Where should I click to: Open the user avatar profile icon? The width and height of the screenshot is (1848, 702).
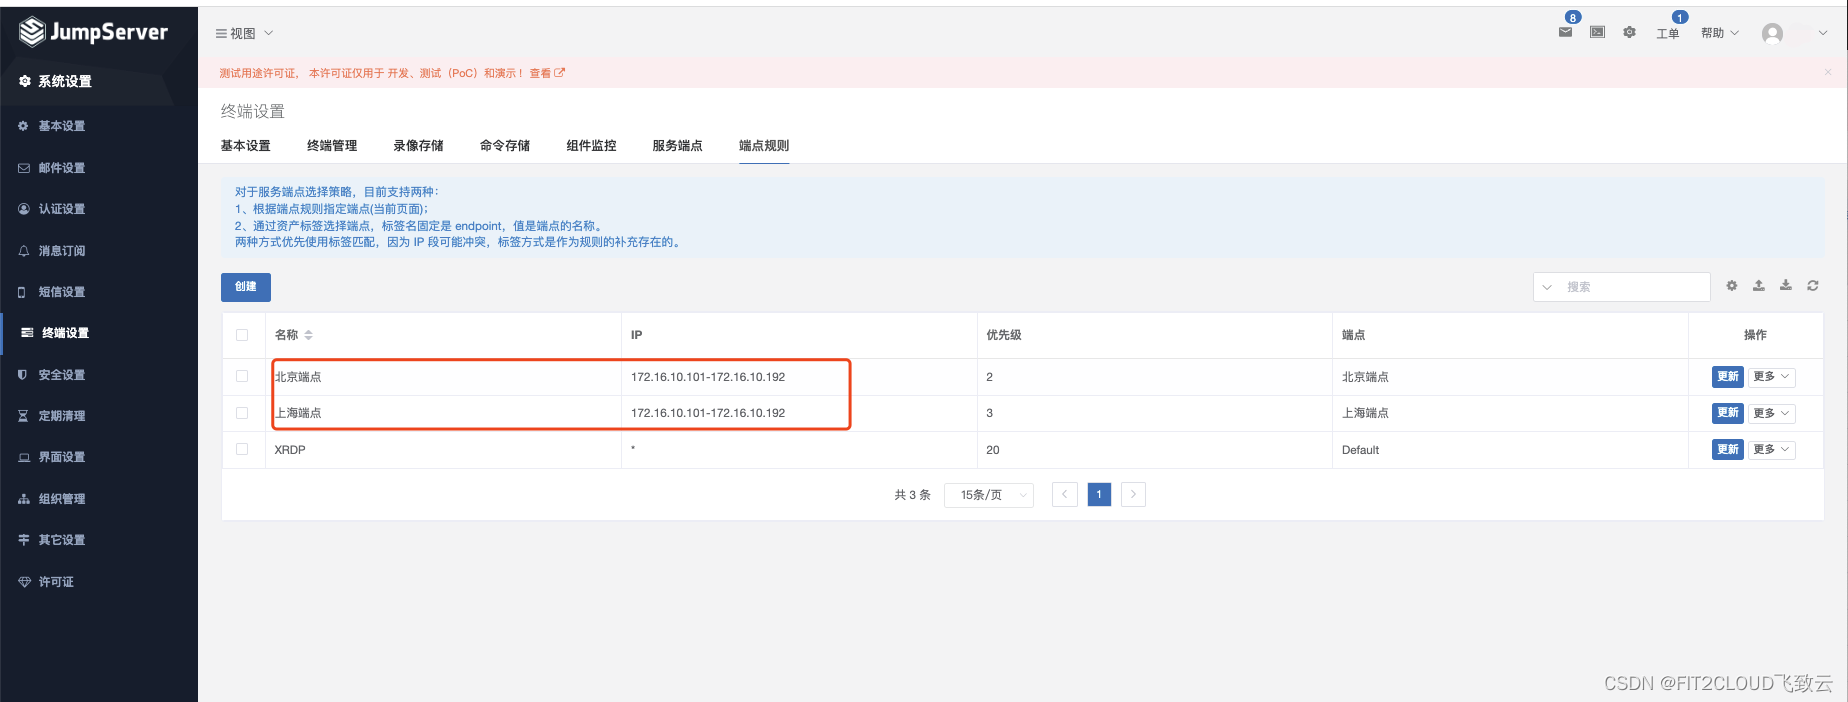point(1772,33)
